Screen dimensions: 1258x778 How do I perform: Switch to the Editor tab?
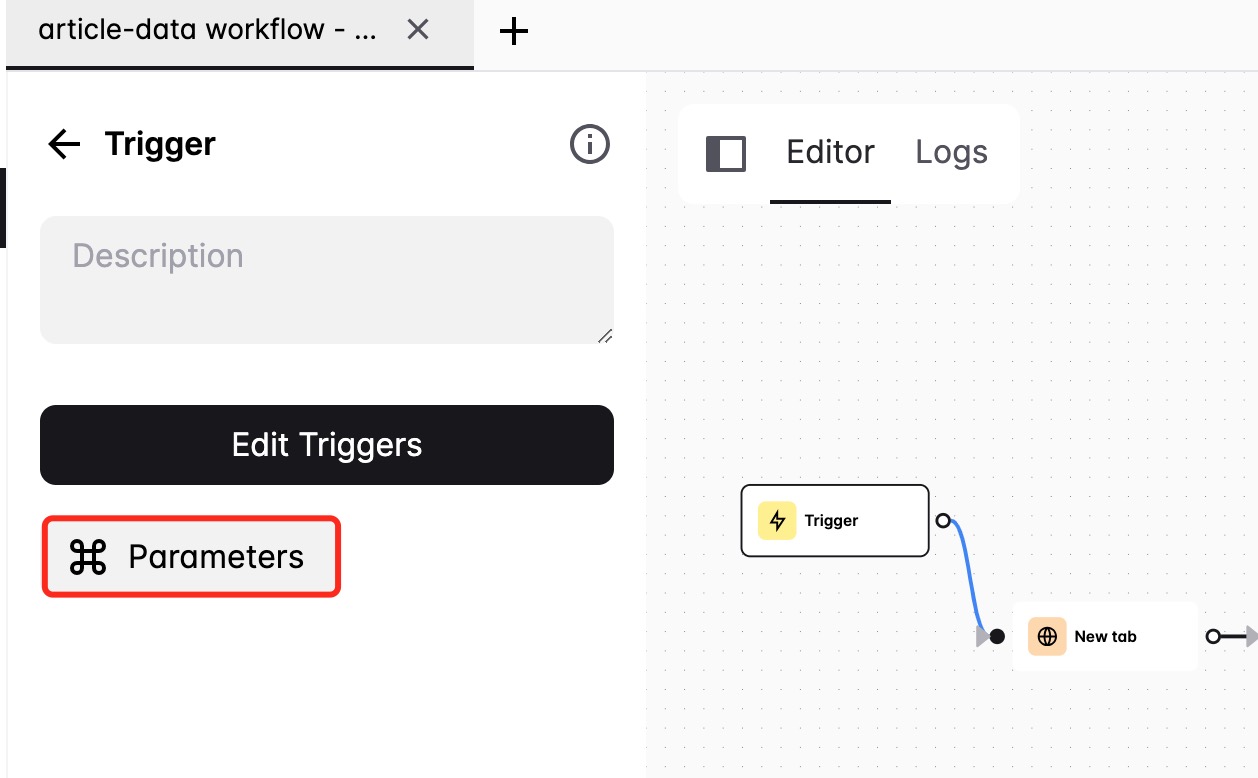[x=830, y=153]
